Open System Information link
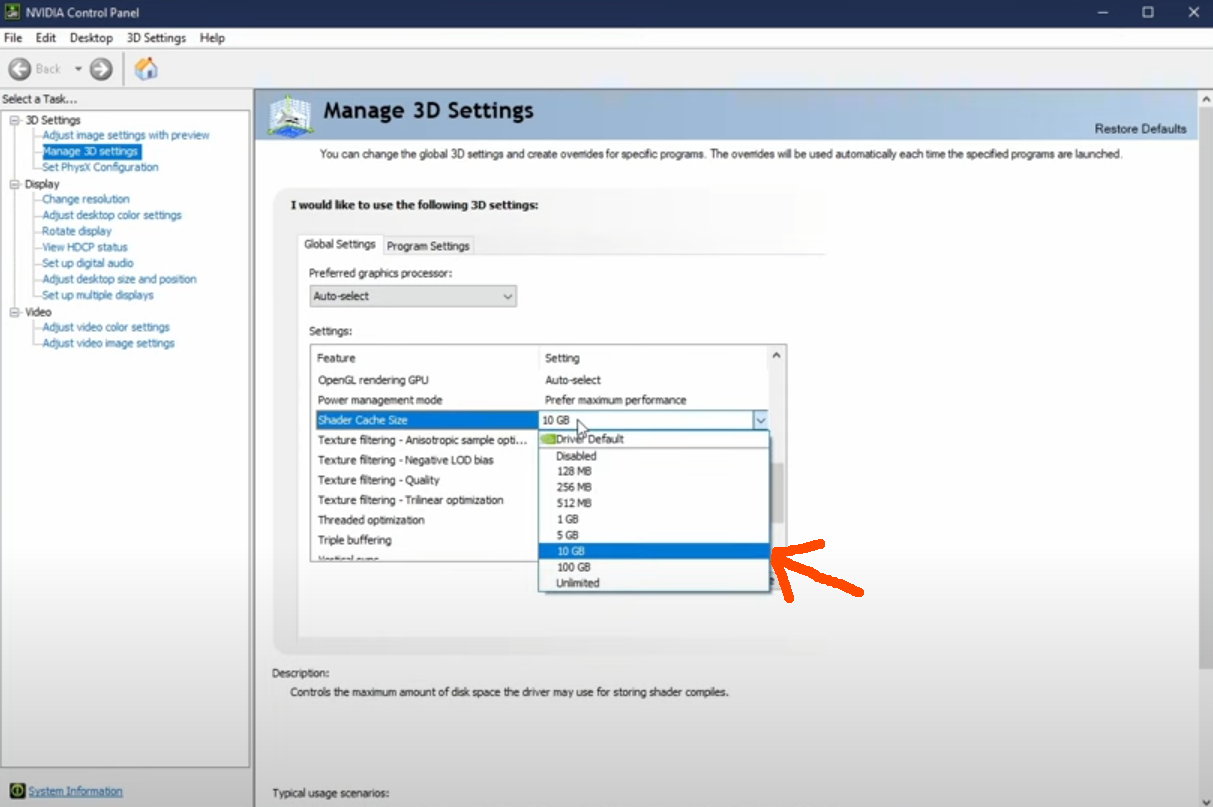The width and height of the screenshot is (1213, 807). tap(75, 791)
